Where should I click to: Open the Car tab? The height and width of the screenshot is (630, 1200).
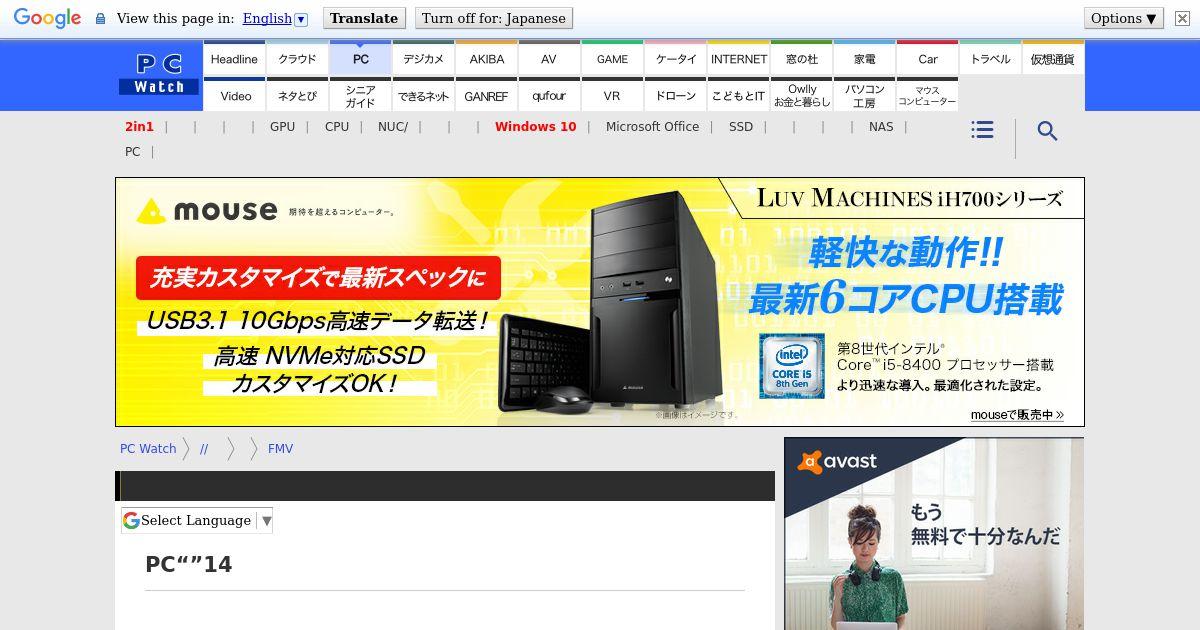pos(927,58)
